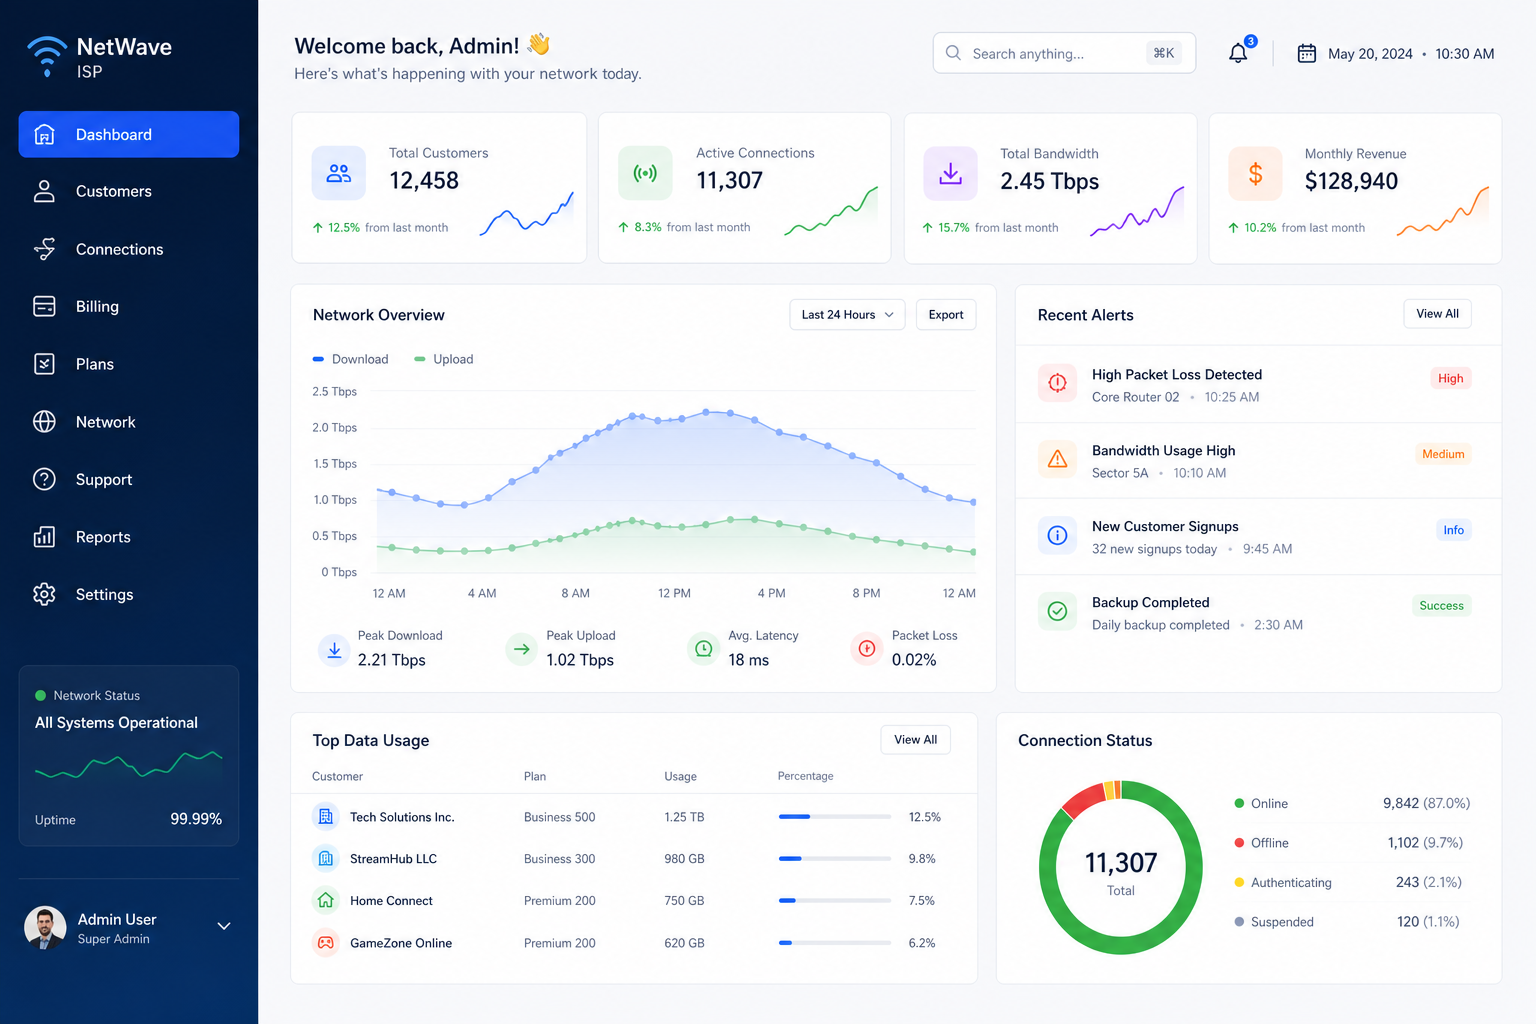Open the Last 24 Hours dropdown
1536x1024 pixels.
(x=847, y=315)
